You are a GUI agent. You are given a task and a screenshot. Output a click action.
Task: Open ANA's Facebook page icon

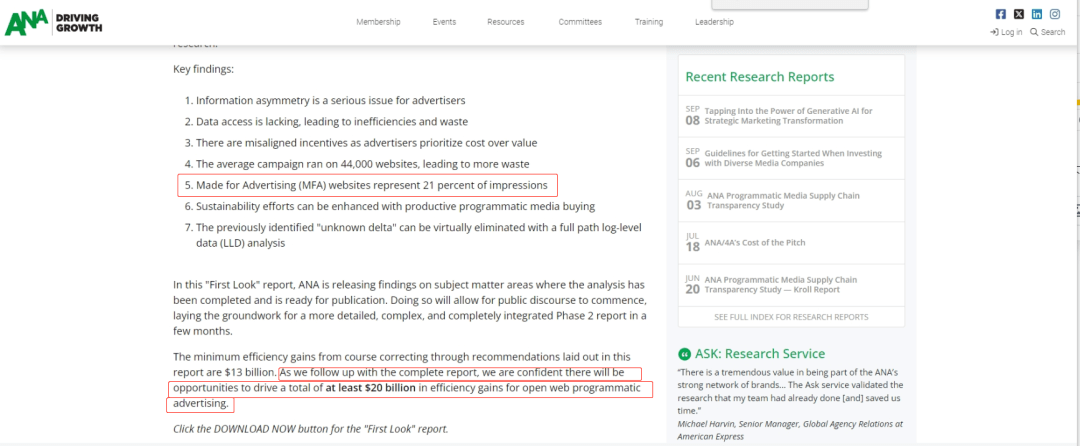tap(1001, 14)
